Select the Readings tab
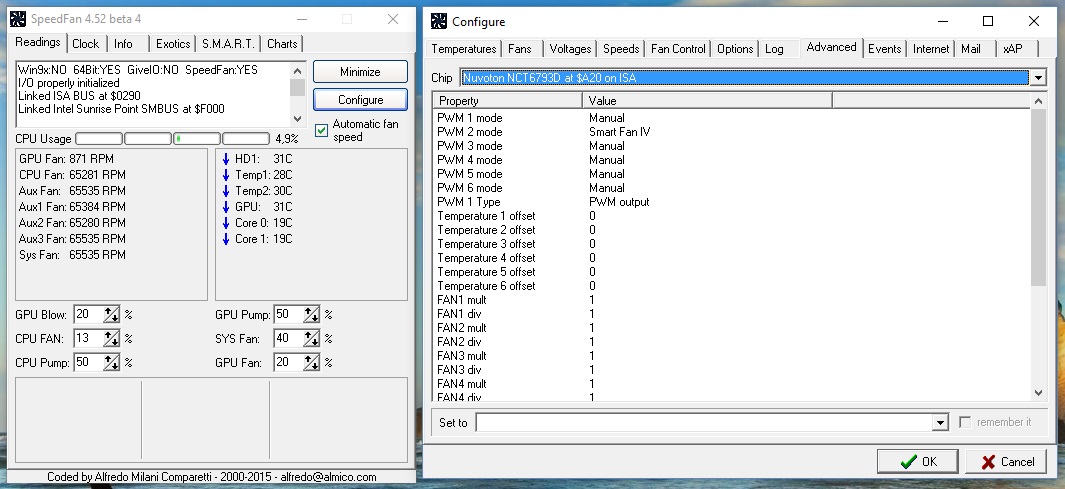 (x=38, y=42)
